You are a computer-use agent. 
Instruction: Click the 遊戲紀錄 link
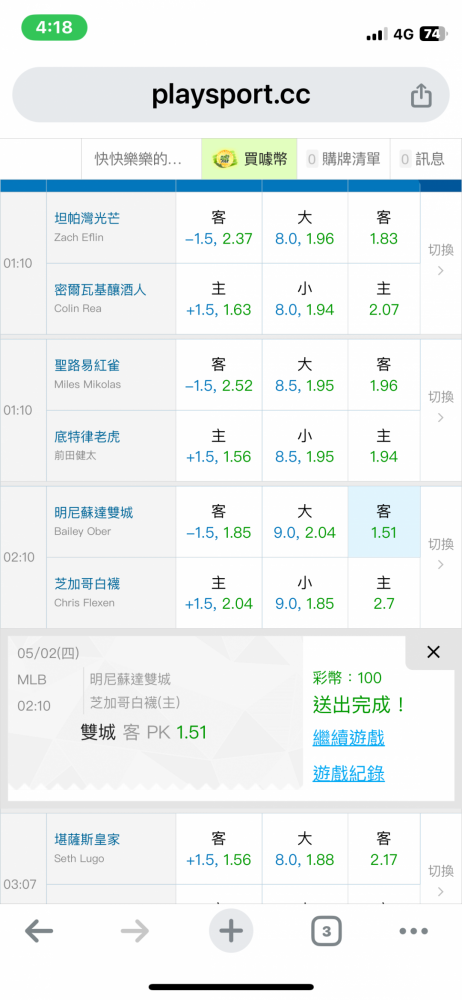coord(348,774)
